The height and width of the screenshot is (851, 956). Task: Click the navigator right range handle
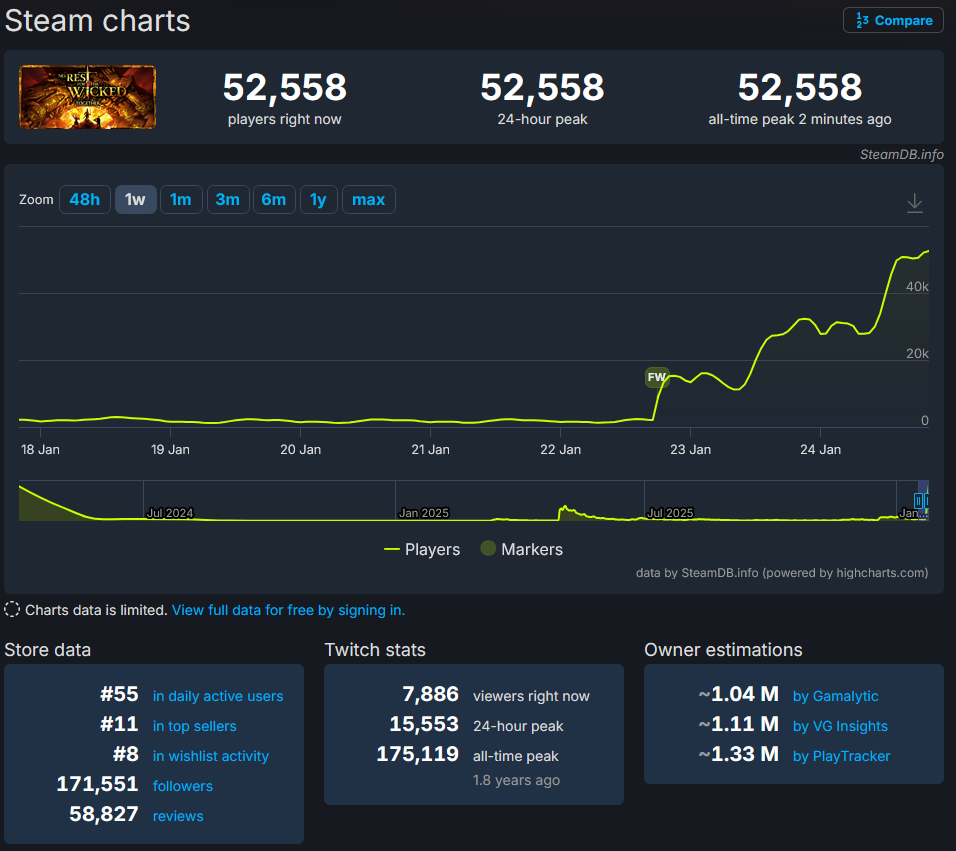click(927, 500)
